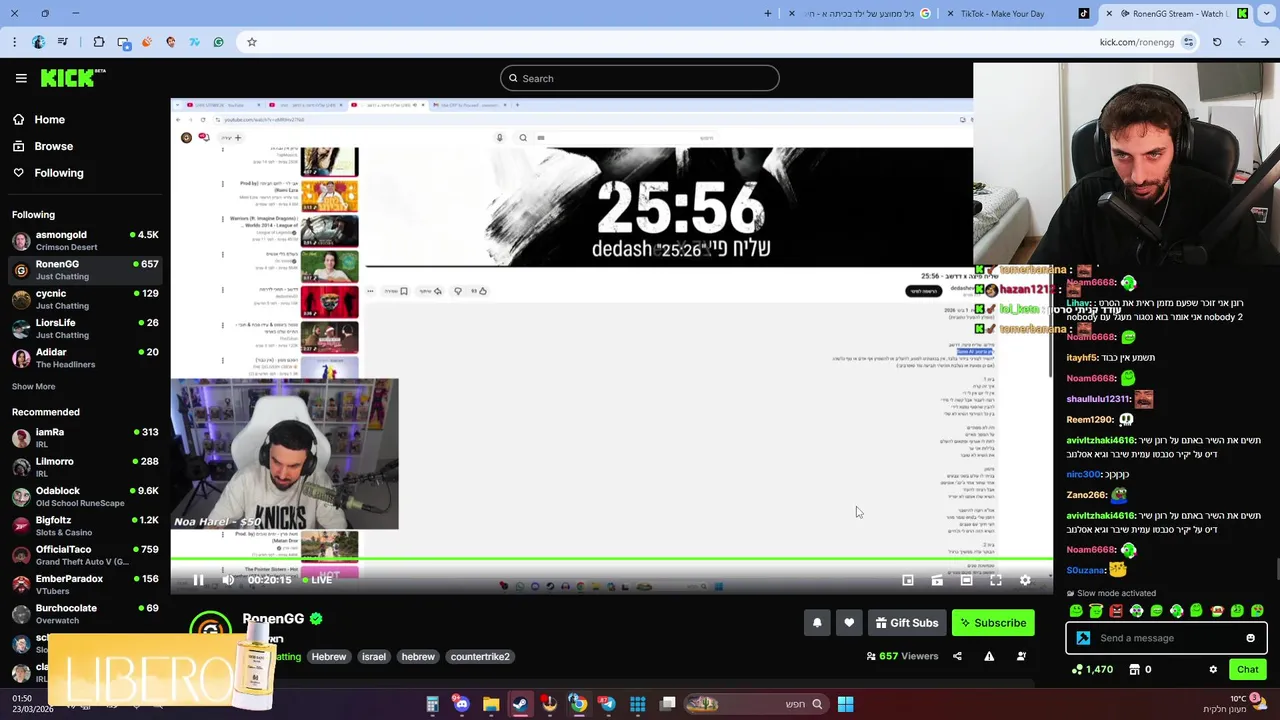Click the Send a message chat field
1280x720 pixels.
1166,638
